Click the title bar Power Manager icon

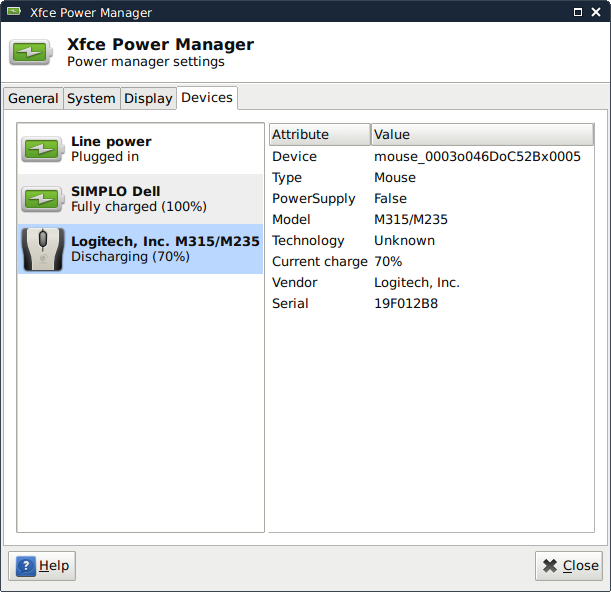tap(14, 11)
